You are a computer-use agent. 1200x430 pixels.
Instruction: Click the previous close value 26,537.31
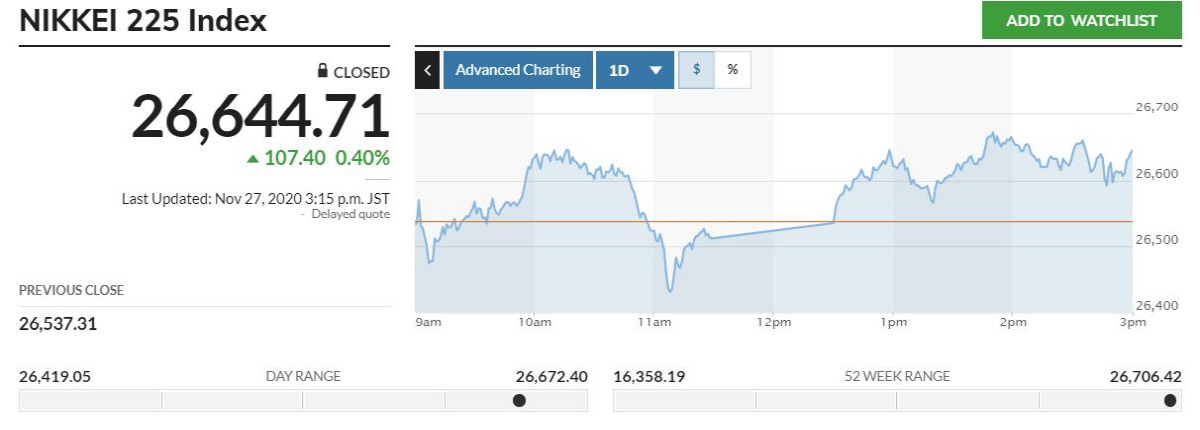pyautogui.click(x=58, y=324)
